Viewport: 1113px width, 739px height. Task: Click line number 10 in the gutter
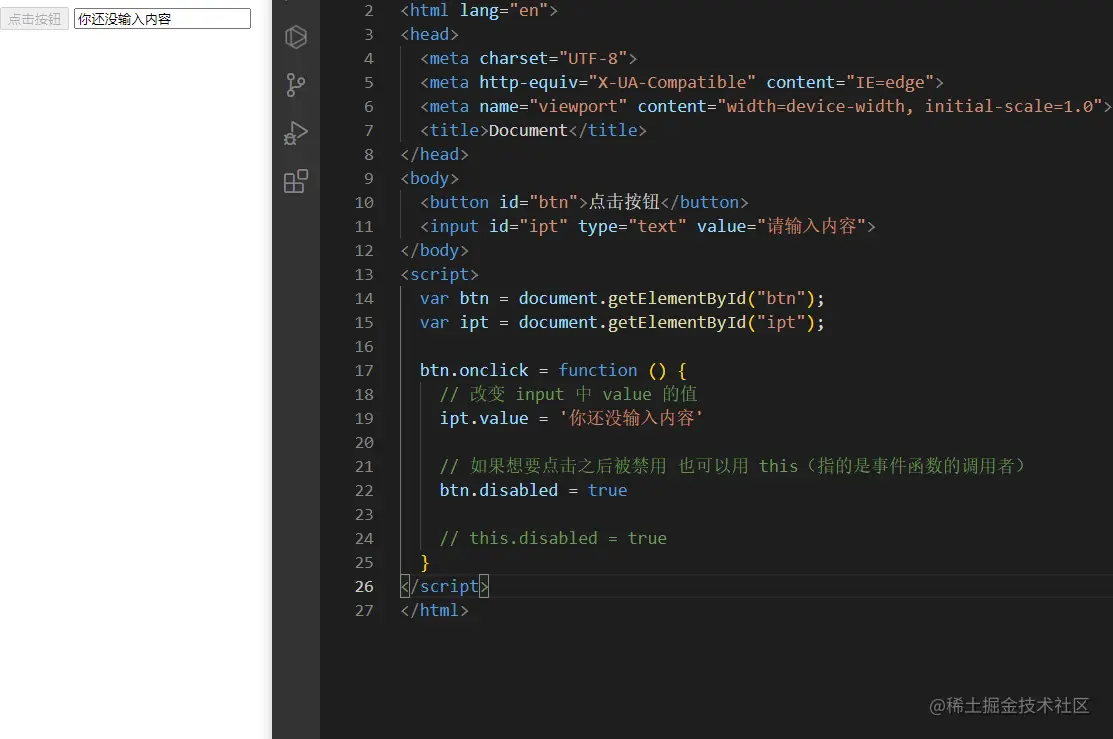click(x=363, y=202)
